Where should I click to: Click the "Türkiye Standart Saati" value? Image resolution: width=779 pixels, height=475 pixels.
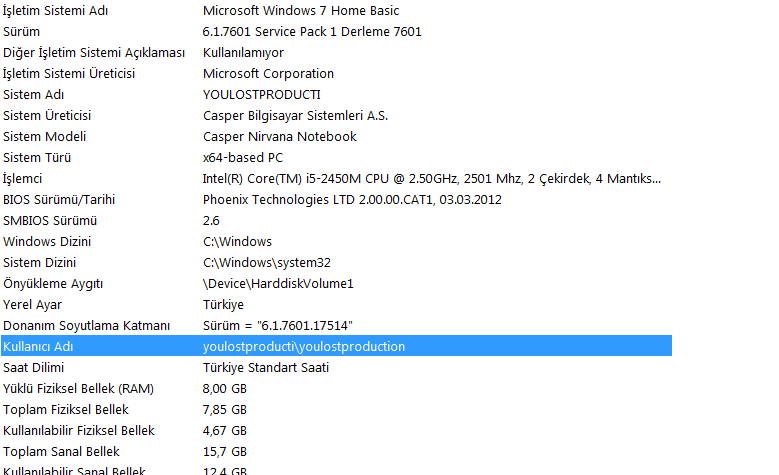click(x=266, y=368)
